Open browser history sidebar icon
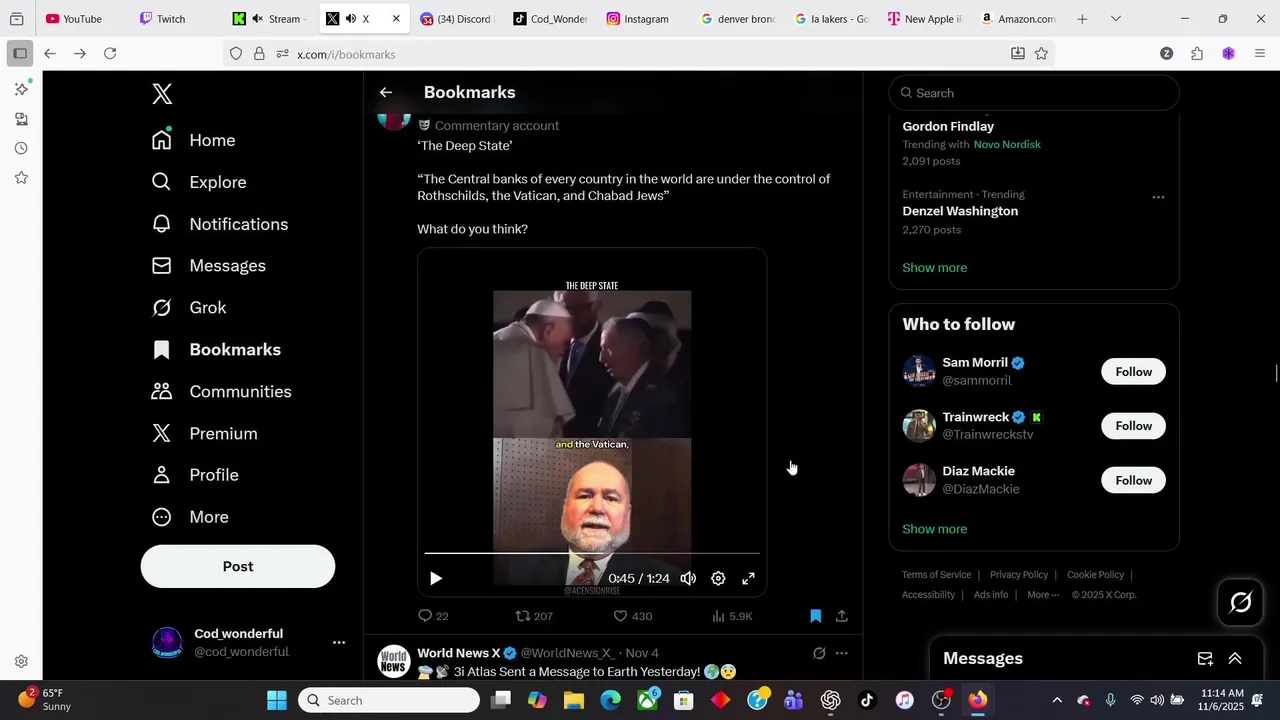 pos(21,148)
